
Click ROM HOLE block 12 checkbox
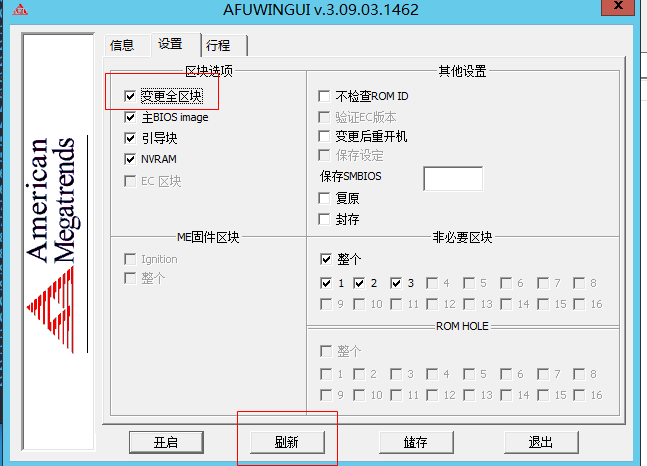432,395
